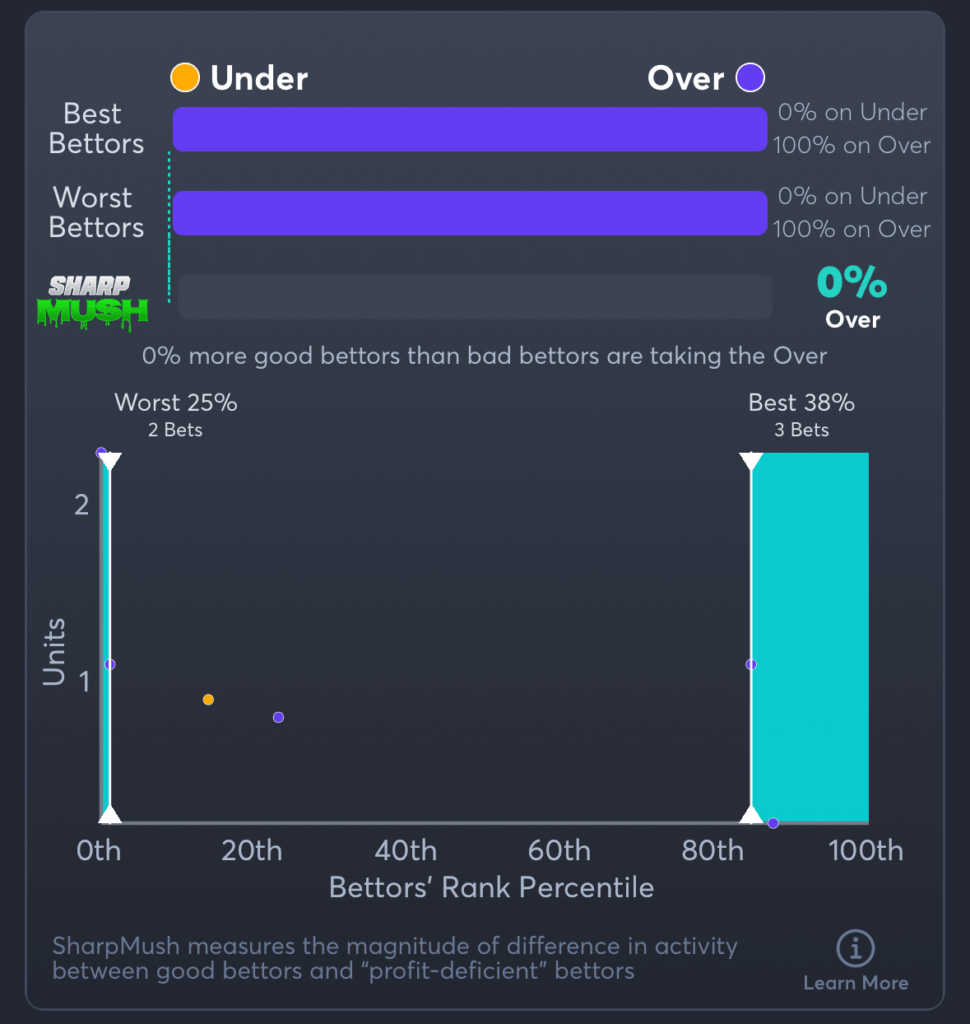The height and width of the screenshot is (1024, 970).
Task: Select the purple Over legend circle
Action: (750, 78)
